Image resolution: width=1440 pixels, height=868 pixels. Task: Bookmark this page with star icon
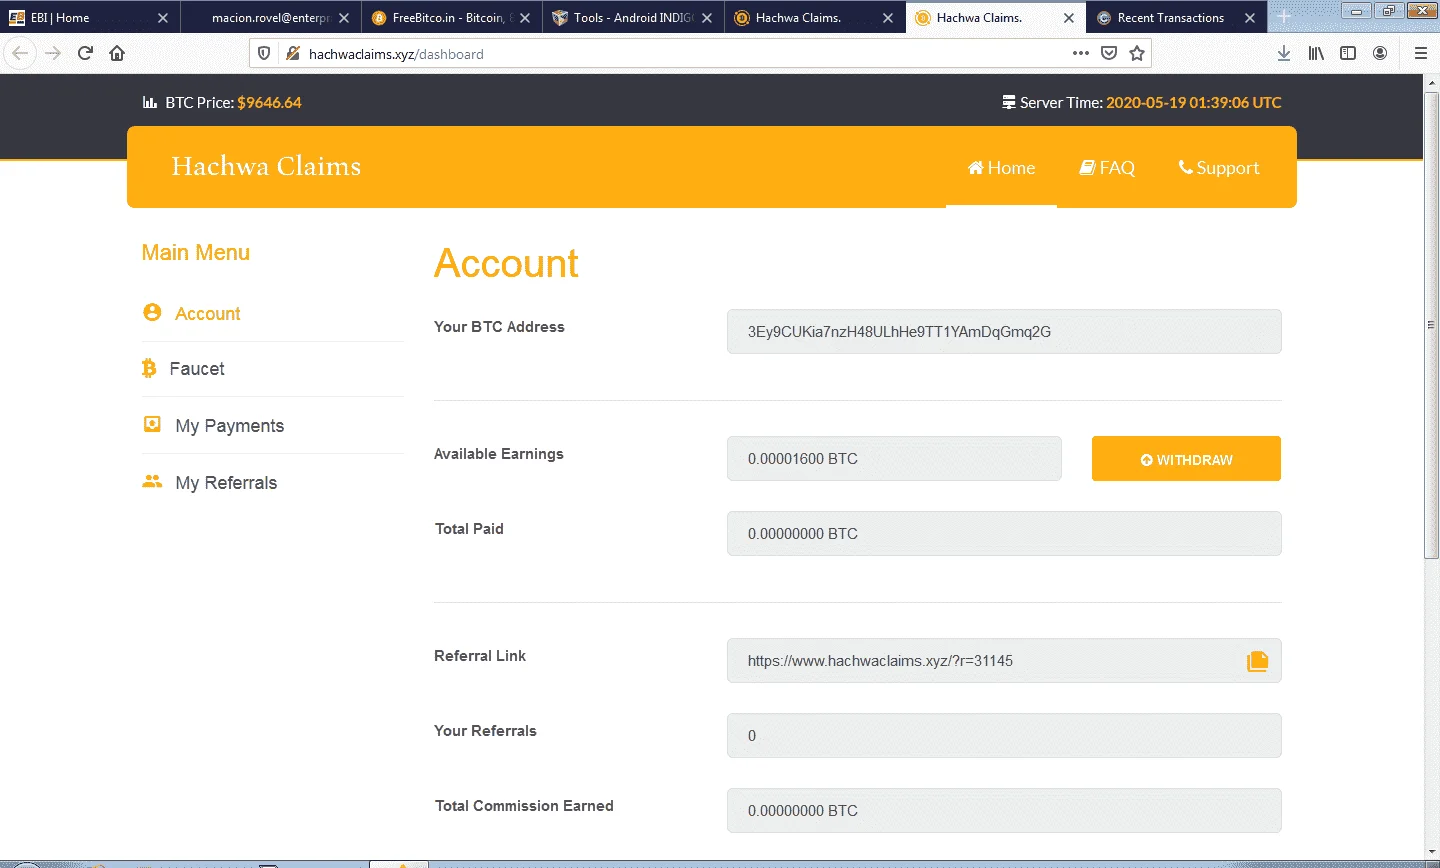click(1137, 54)
